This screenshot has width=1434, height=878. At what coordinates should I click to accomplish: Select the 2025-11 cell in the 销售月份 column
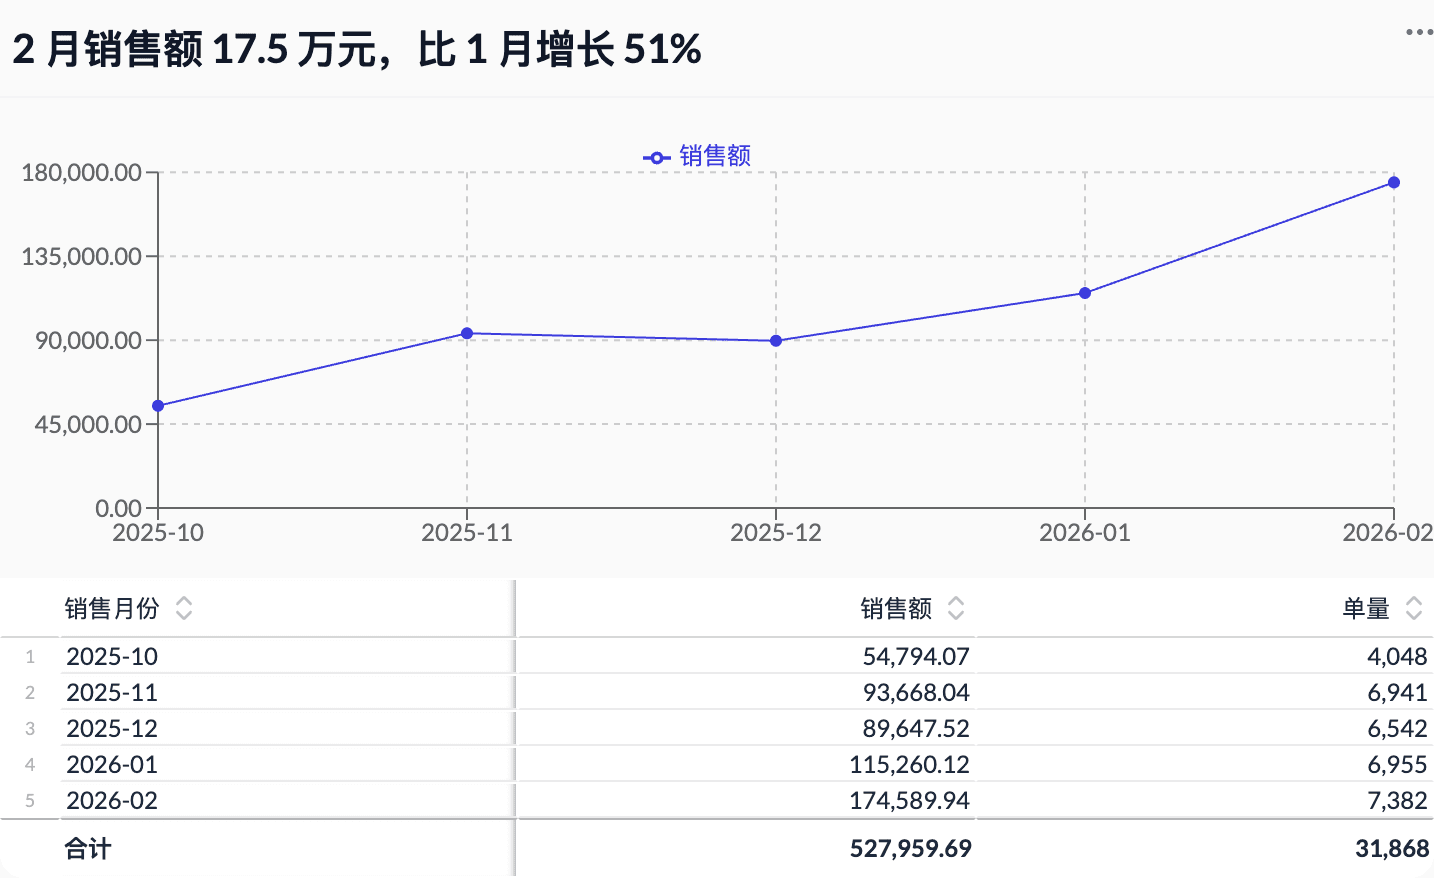click(x=112, y=693)
